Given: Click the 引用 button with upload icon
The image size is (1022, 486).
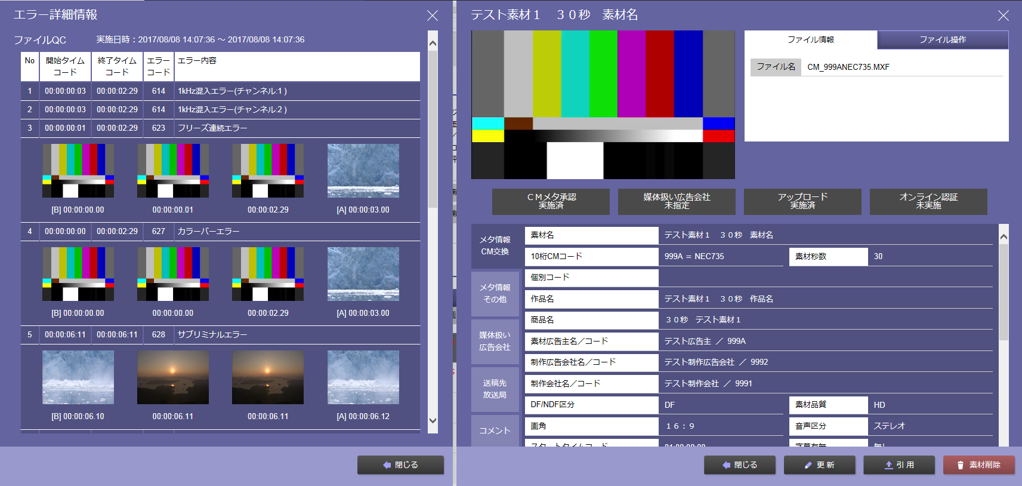Looking at the screenshot, I should coord(896,465).
